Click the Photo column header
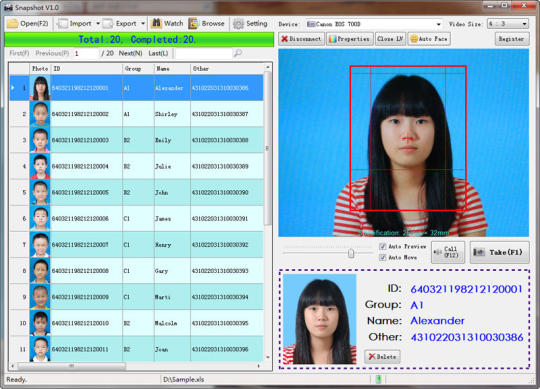 [x=40, y=69]
